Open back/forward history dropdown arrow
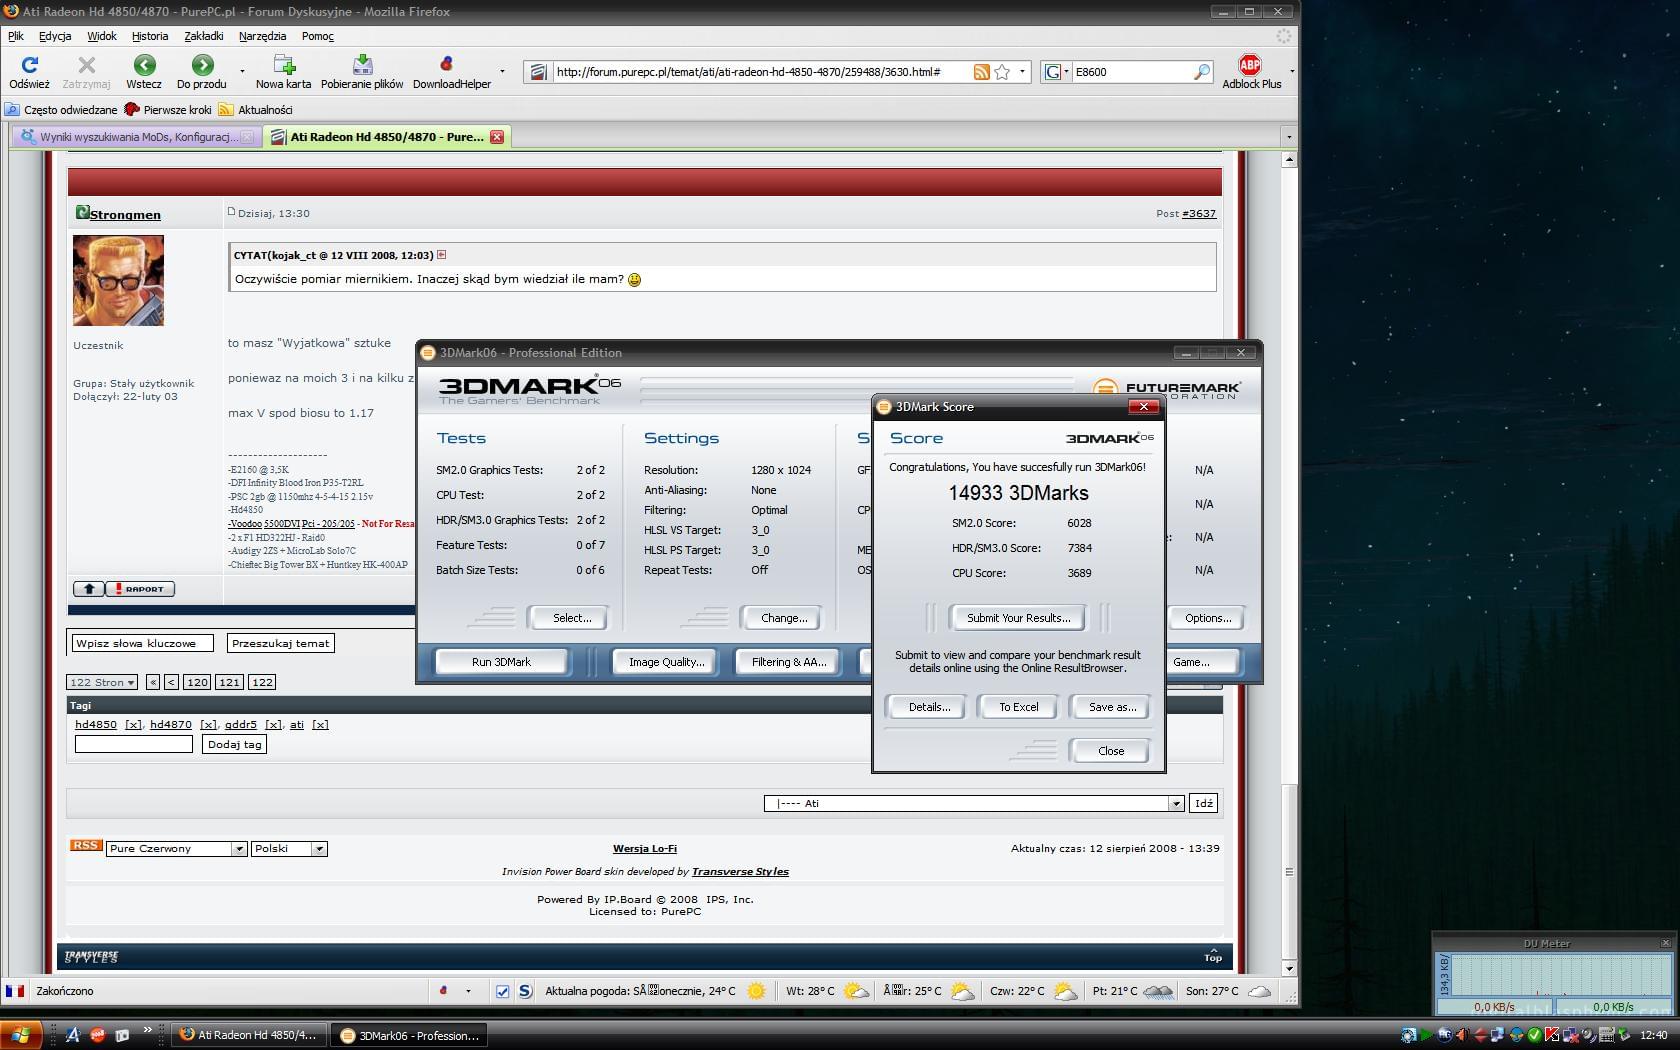 pyautogui.click(x=242, y=72)
